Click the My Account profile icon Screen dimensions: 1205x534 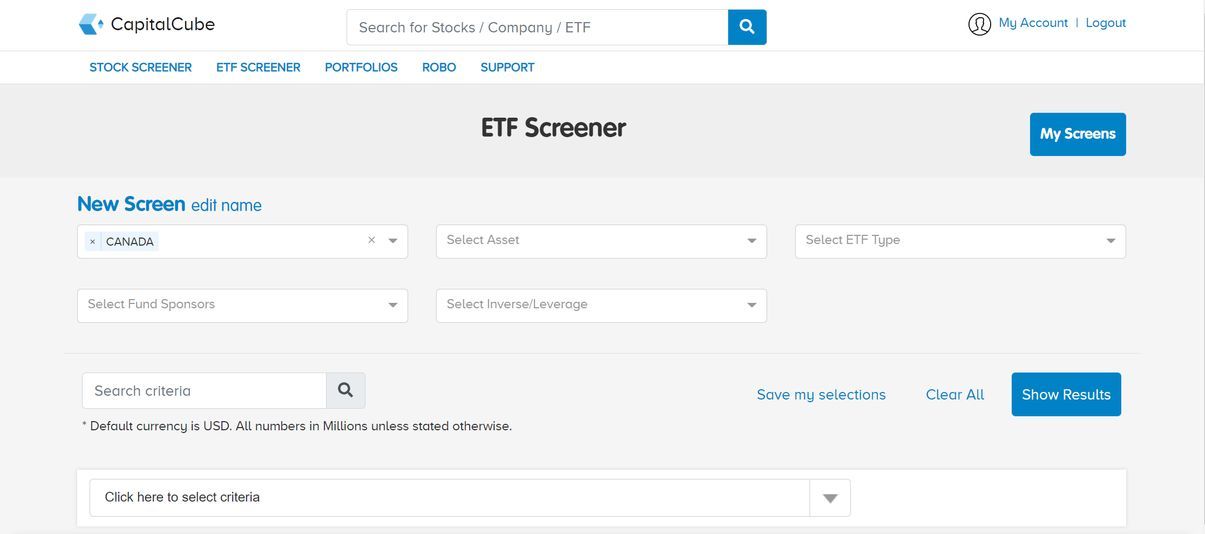click(979, 24)
